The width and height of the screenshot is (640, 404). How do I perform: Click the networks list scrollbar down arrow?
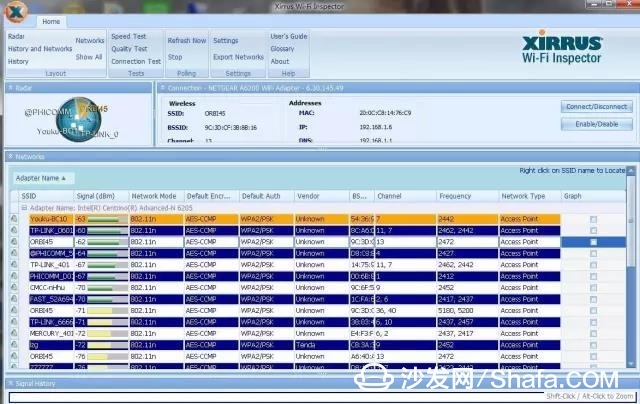[x=631, y=363]
